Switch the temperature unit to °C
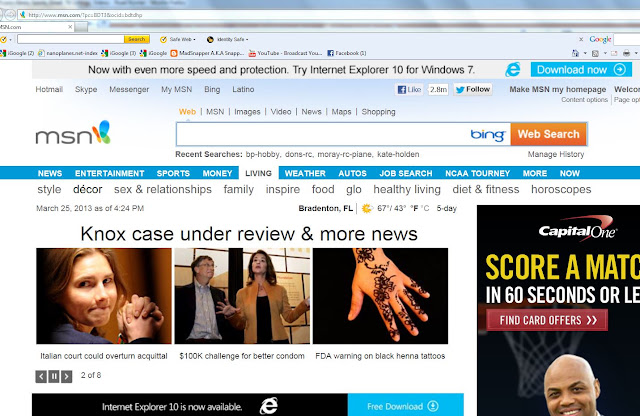 (x=425, y=208)
